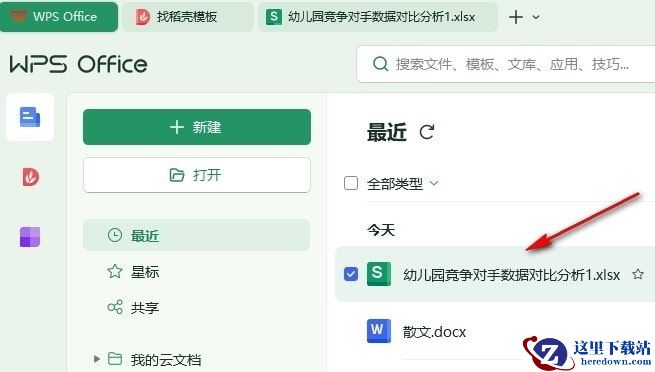Click the star icon beside 星标
655x372 pixels.
point(115,271)
